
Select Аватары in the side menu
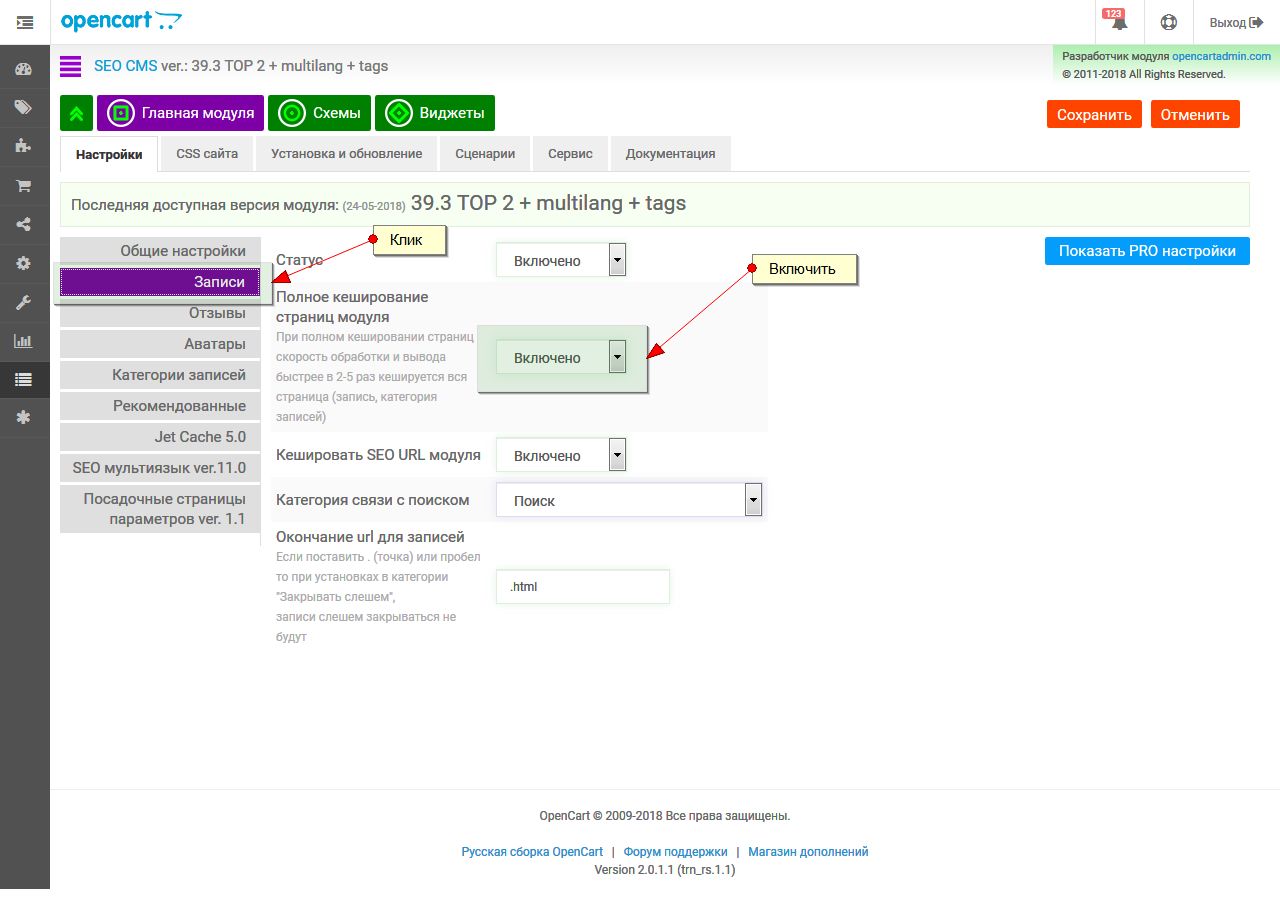coord(160,344)
